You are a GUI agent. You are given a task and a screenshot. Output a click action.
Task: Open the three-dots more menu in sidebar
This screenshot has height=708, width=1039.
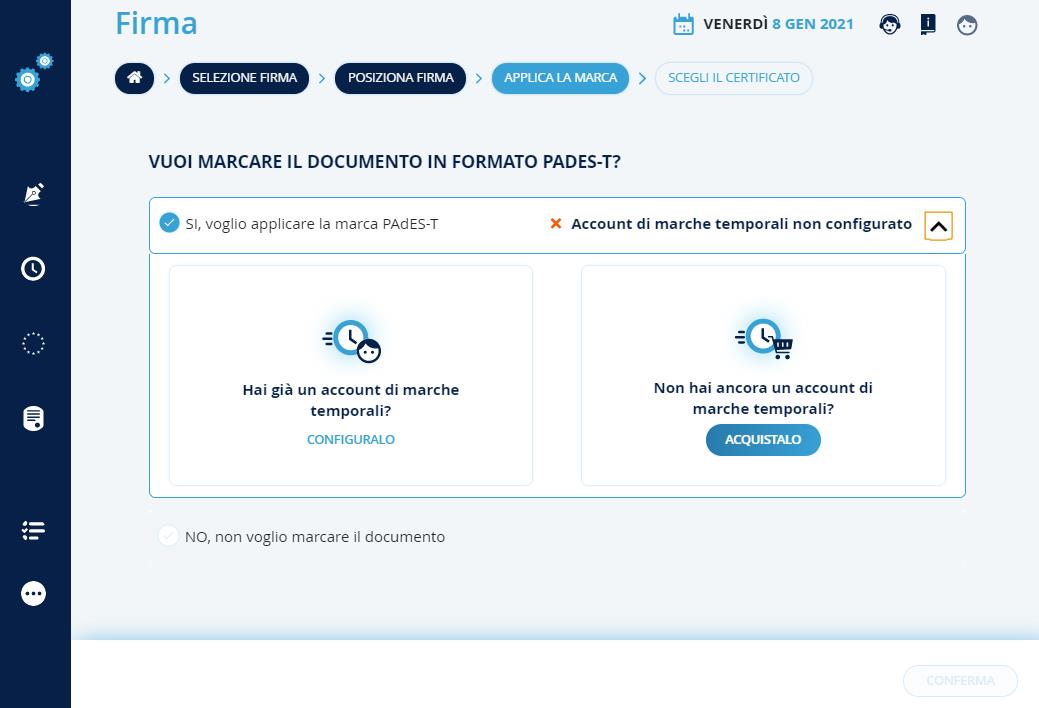[33, 594]
